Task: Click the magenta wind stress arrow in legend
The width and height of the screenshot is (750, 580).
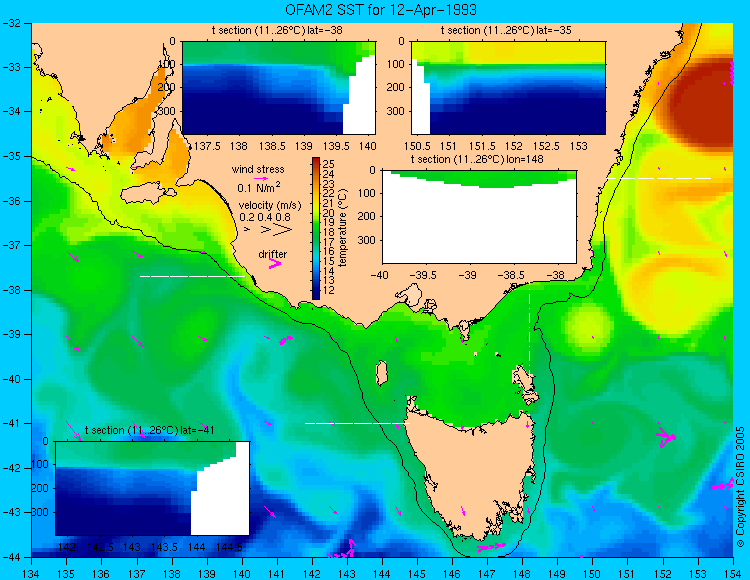Action: (x=261, y=178)
